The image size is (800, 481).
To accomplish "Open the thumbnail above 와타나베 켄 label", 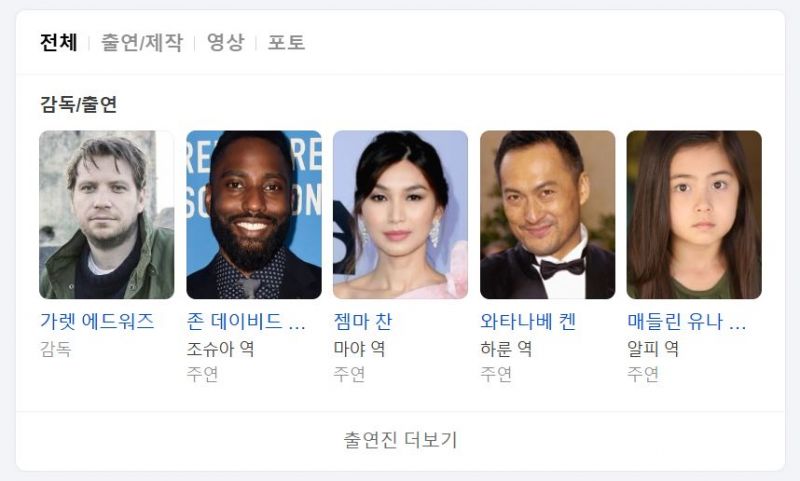I will 547,215.
